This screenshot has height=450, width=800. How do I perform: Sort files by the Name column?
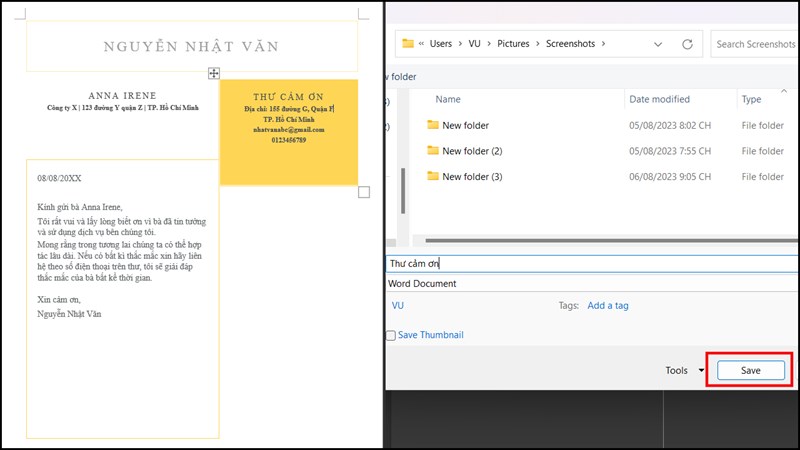[448, 99]
